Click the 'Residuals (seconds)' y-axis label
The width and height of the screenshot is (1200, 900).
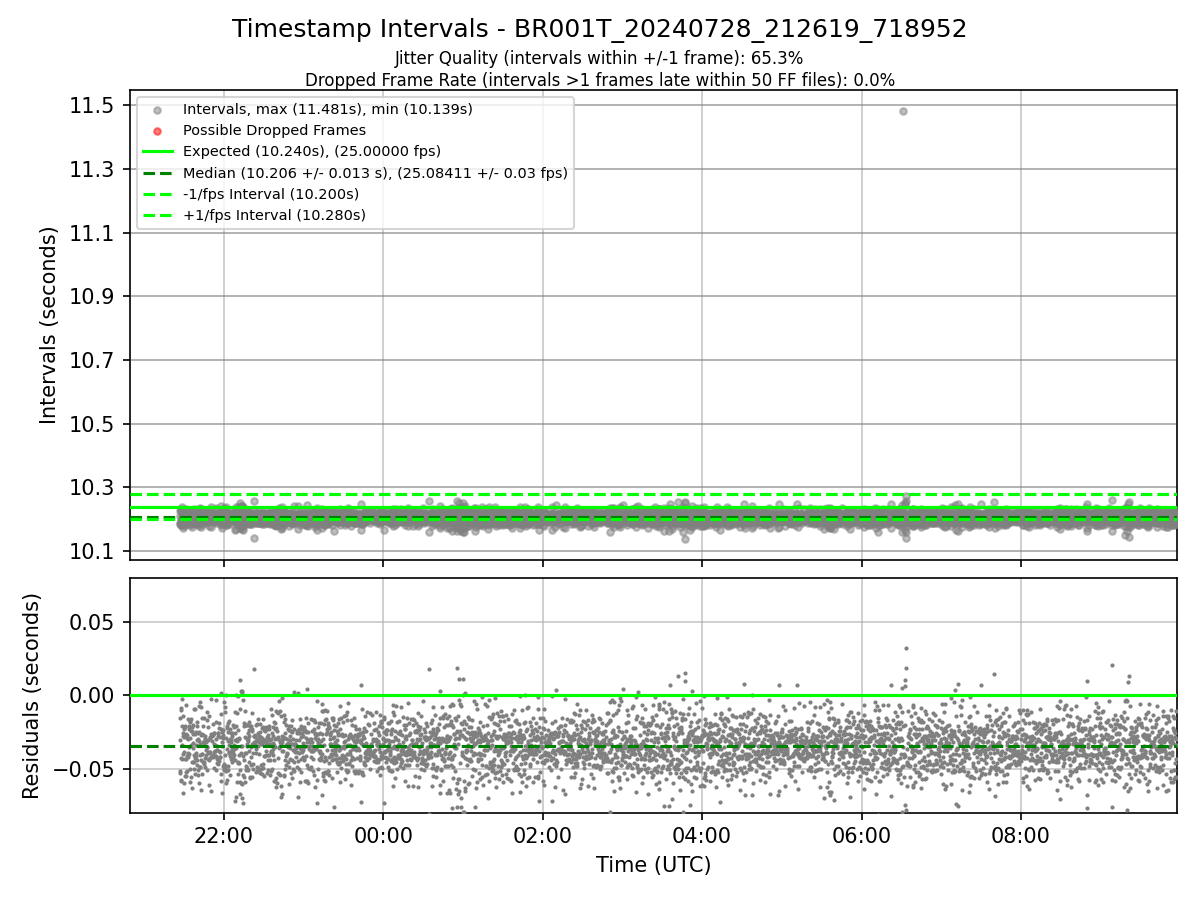coord(31,695)
